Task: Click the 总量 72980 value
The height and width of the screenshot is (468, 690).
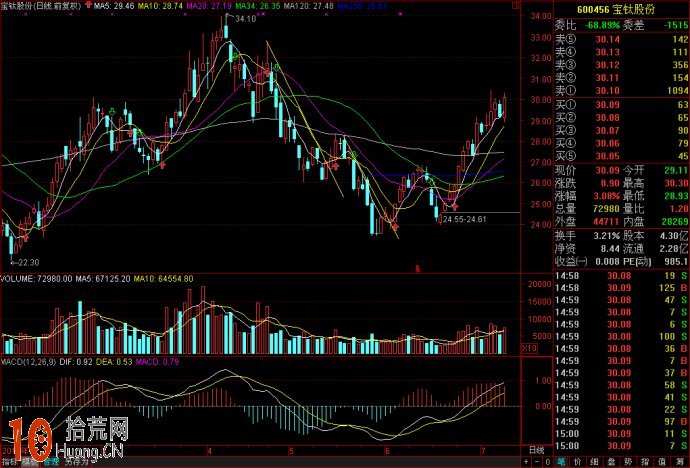Action: (x=606, y=208)
